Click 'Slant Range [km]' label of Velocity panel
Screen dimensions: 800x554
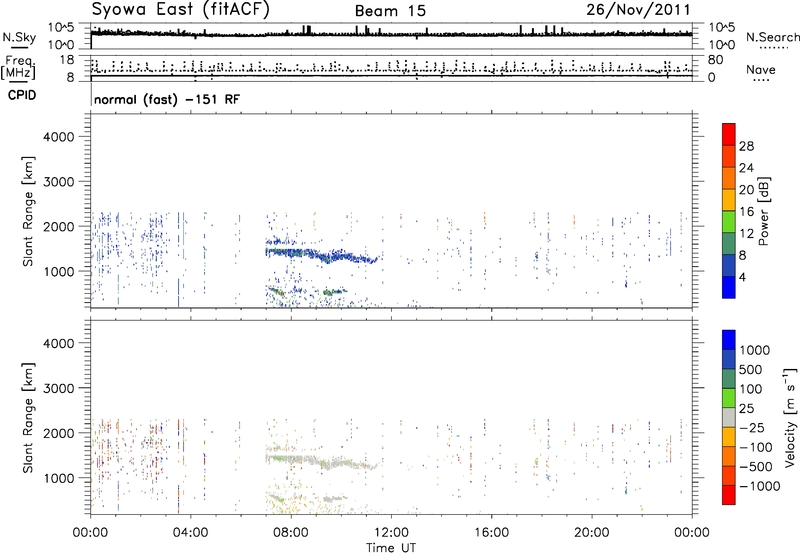point(28,417)
